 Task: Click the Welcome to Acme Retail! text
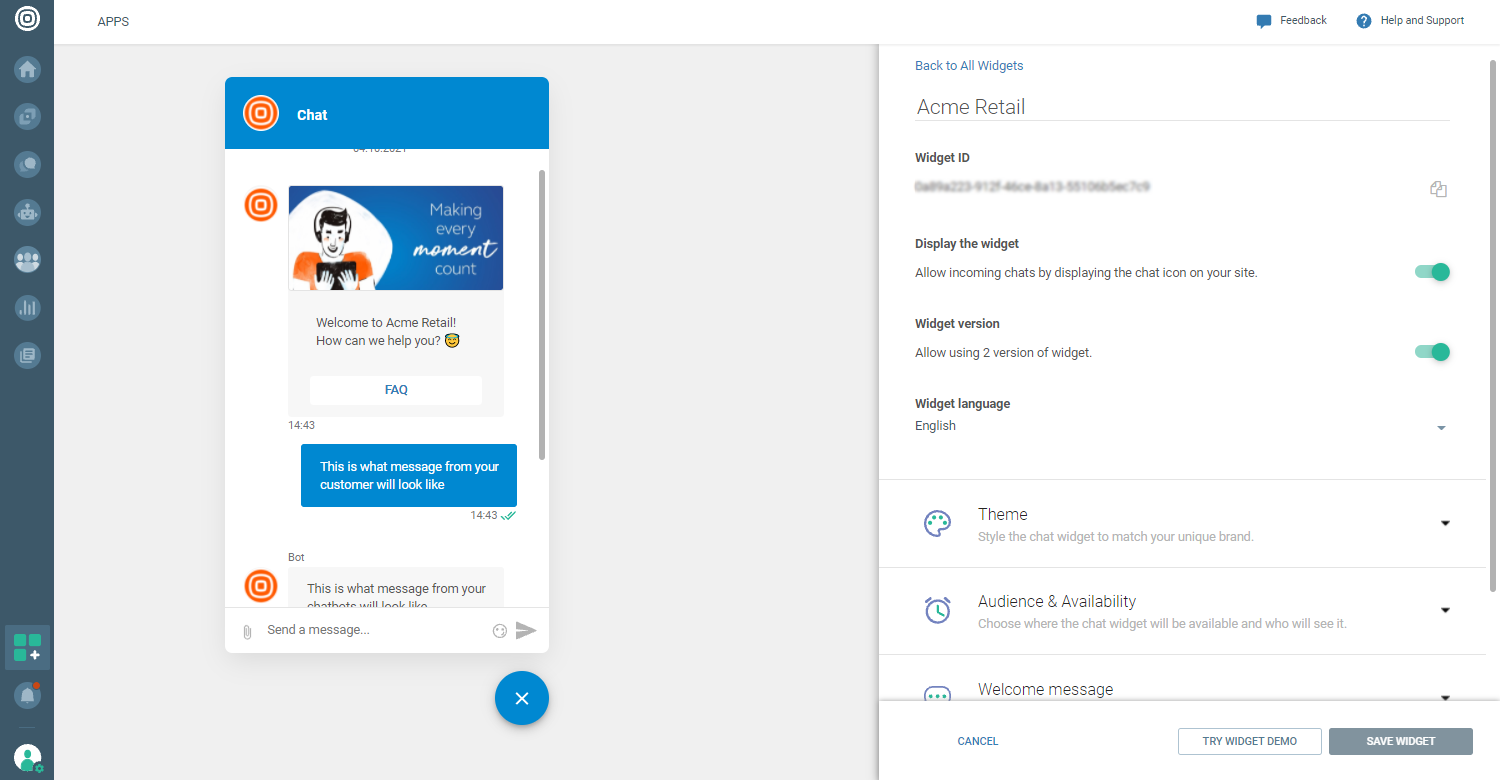(x=386, y=322)
